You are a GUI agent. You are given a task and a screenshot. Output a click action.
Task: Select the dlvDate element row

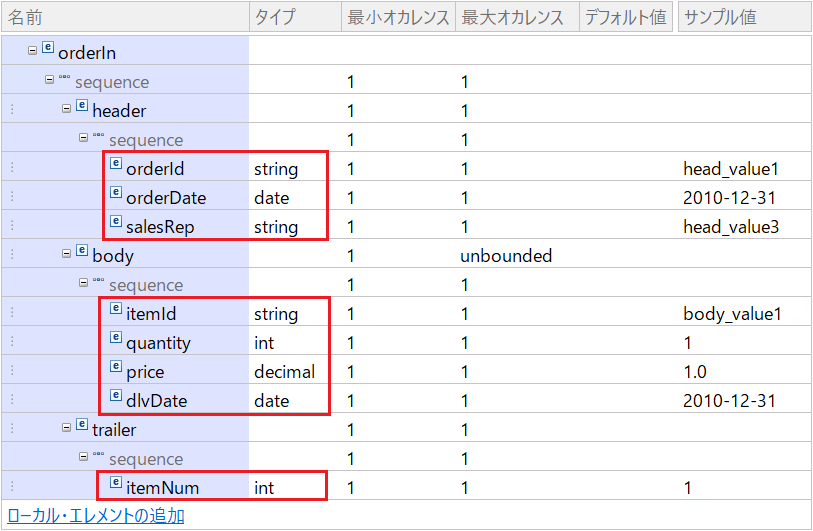(x=406, y=399)
